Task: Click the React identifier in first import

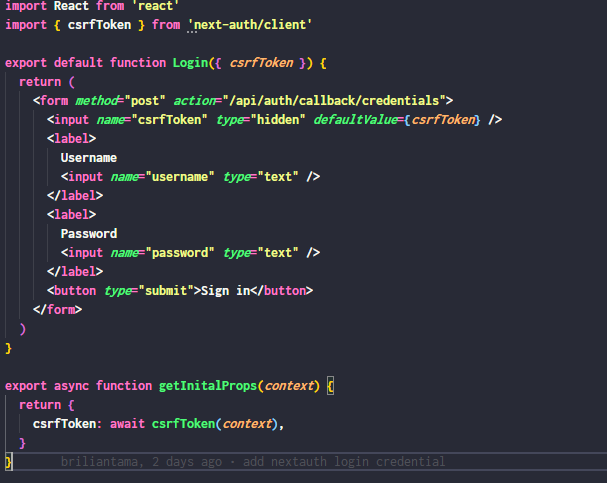Action: (x=71, y=6)
